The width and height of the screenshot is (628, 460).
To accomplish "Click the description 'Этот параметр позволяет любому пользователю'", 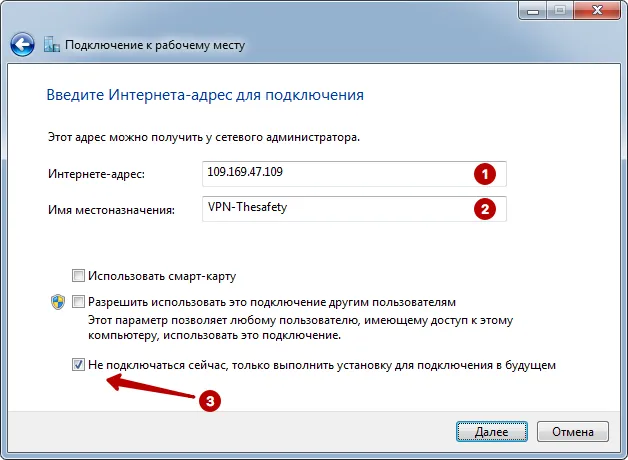I will pos(300,327).
